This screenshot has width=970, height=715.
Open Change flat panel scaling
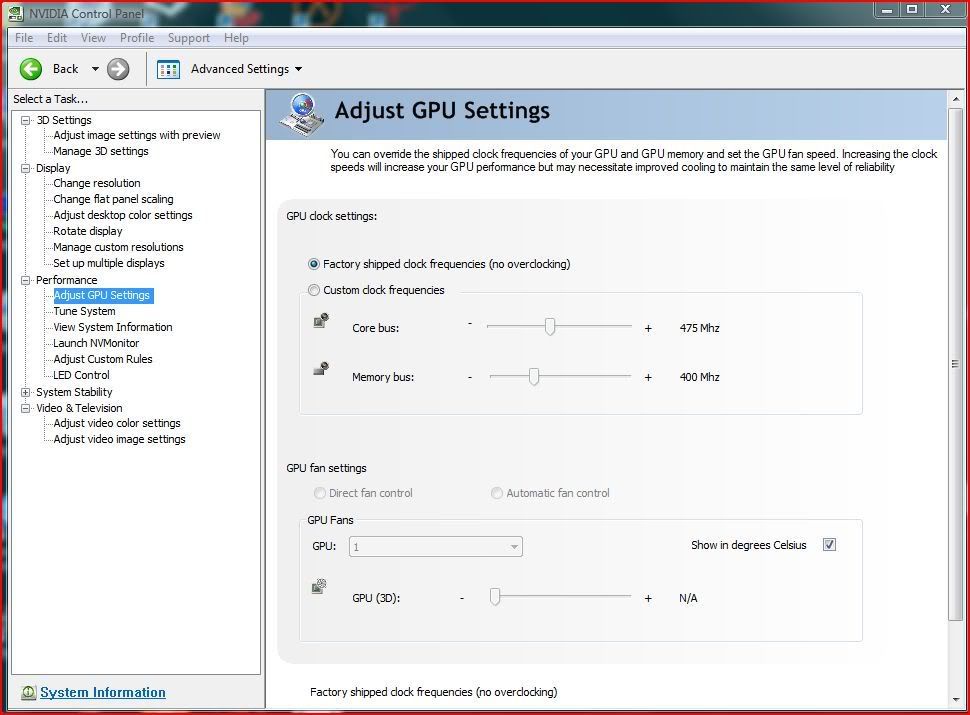click(x=113, y=199)
